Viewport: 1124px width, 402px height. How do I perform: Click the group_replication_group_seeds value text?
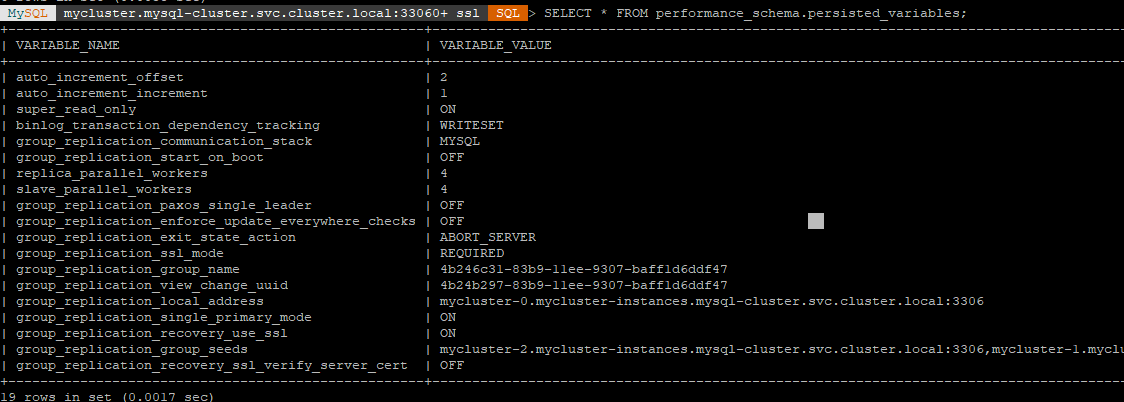(x=781, y=349)
